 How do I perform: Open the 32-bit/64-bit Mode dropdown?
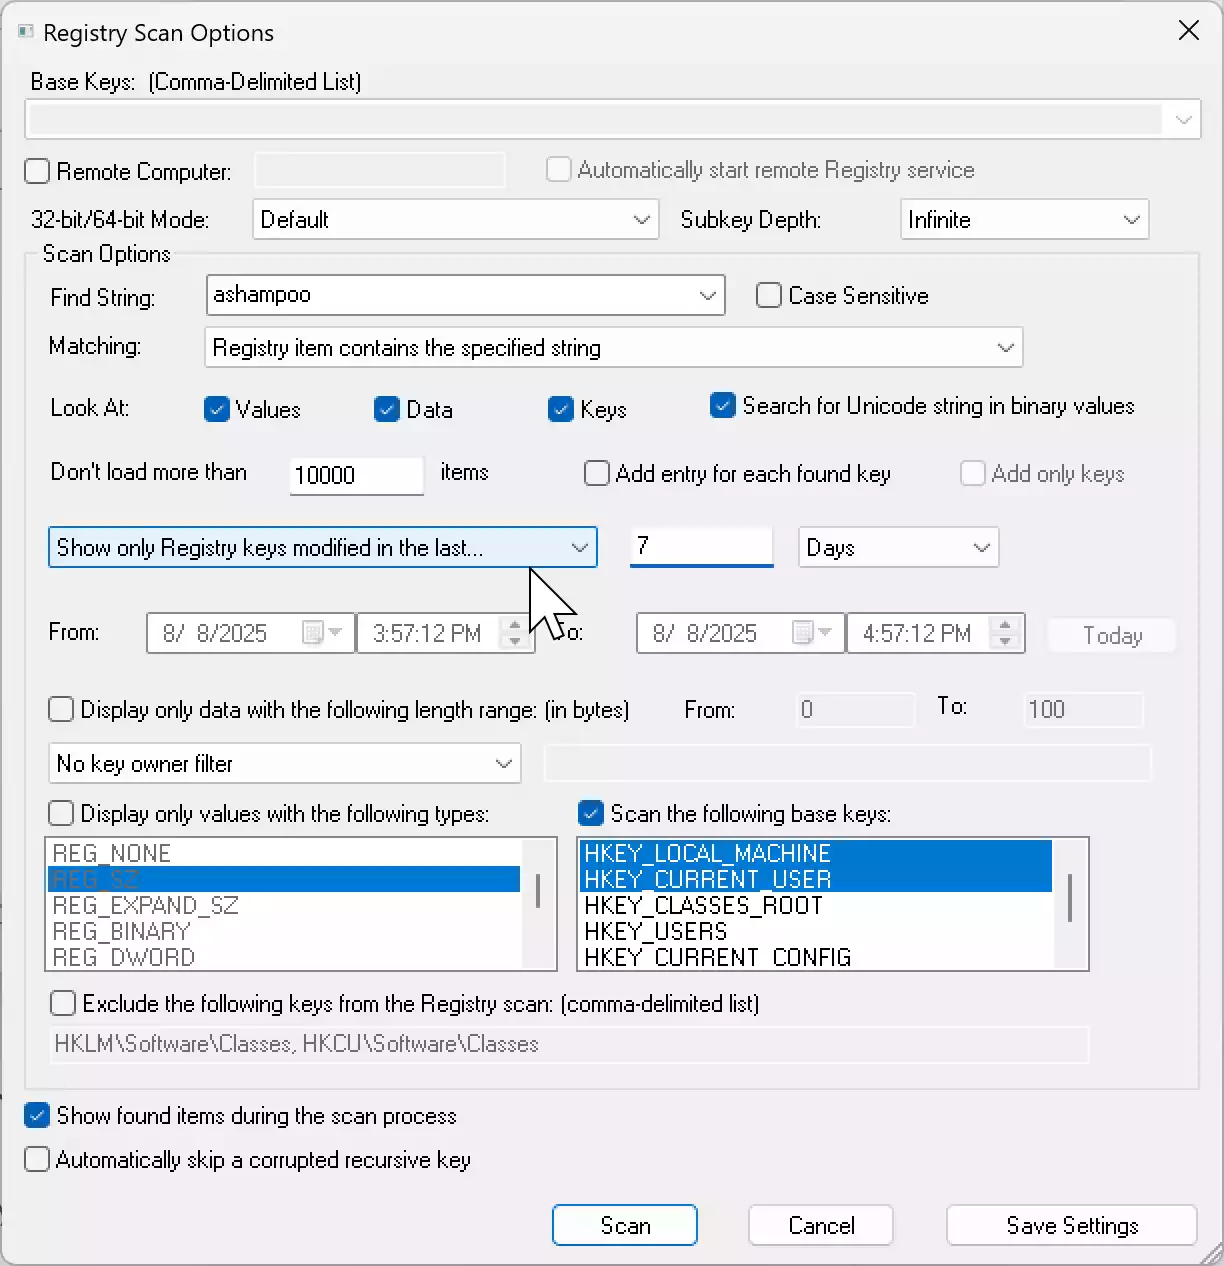point(643,219)
